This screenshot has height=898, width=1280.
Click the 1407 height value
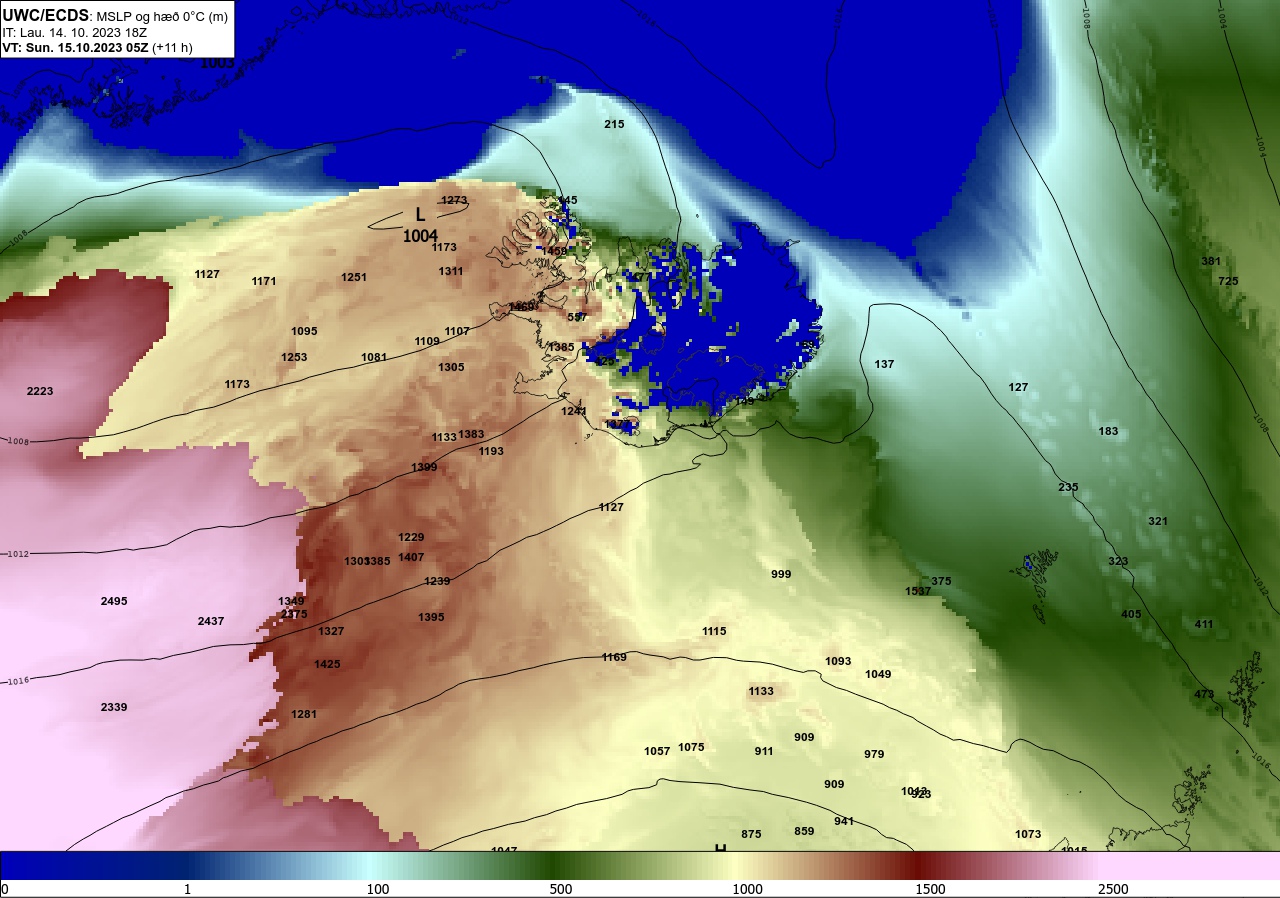click(x=411, y=557)
